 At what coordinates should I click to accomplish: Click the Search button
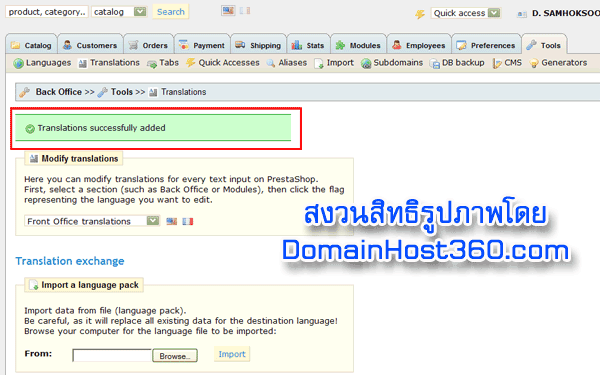[x=171, y=12]
